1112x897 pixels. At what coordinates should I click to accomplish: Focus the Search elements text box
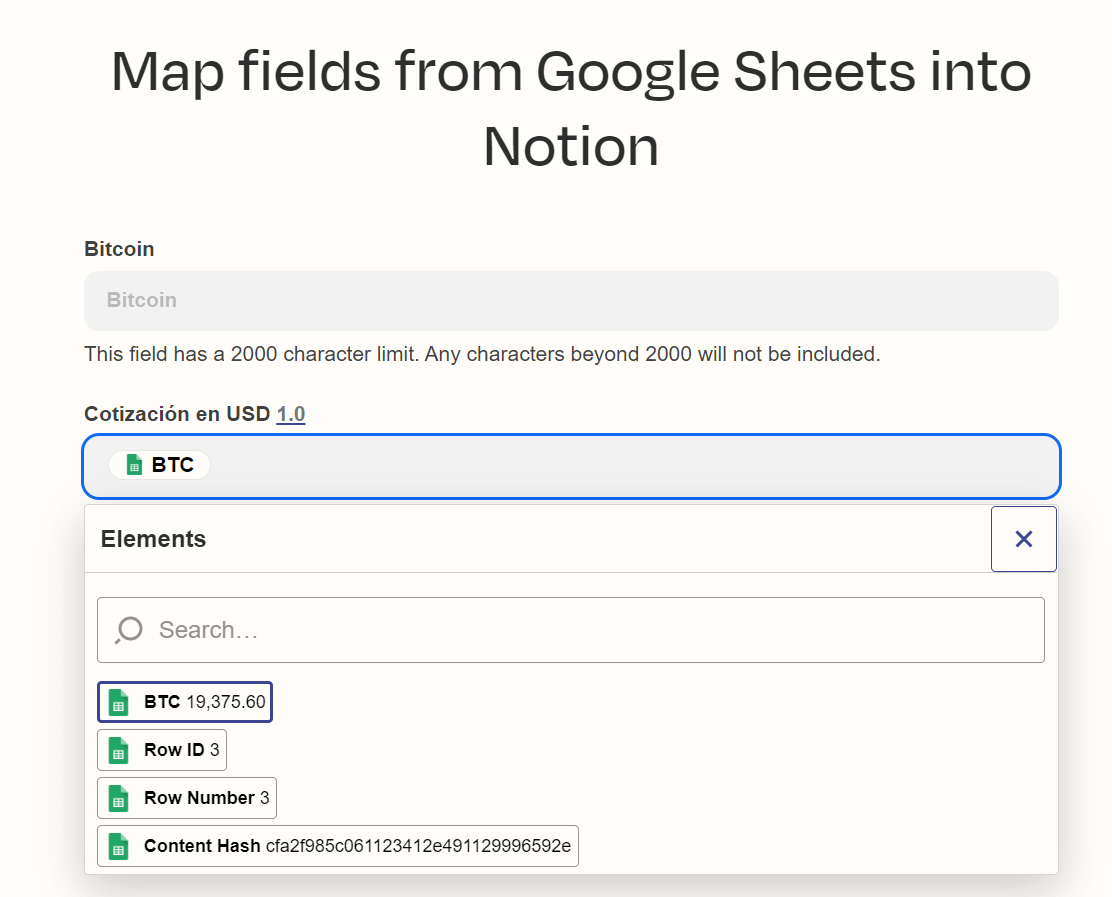(590, 630)
